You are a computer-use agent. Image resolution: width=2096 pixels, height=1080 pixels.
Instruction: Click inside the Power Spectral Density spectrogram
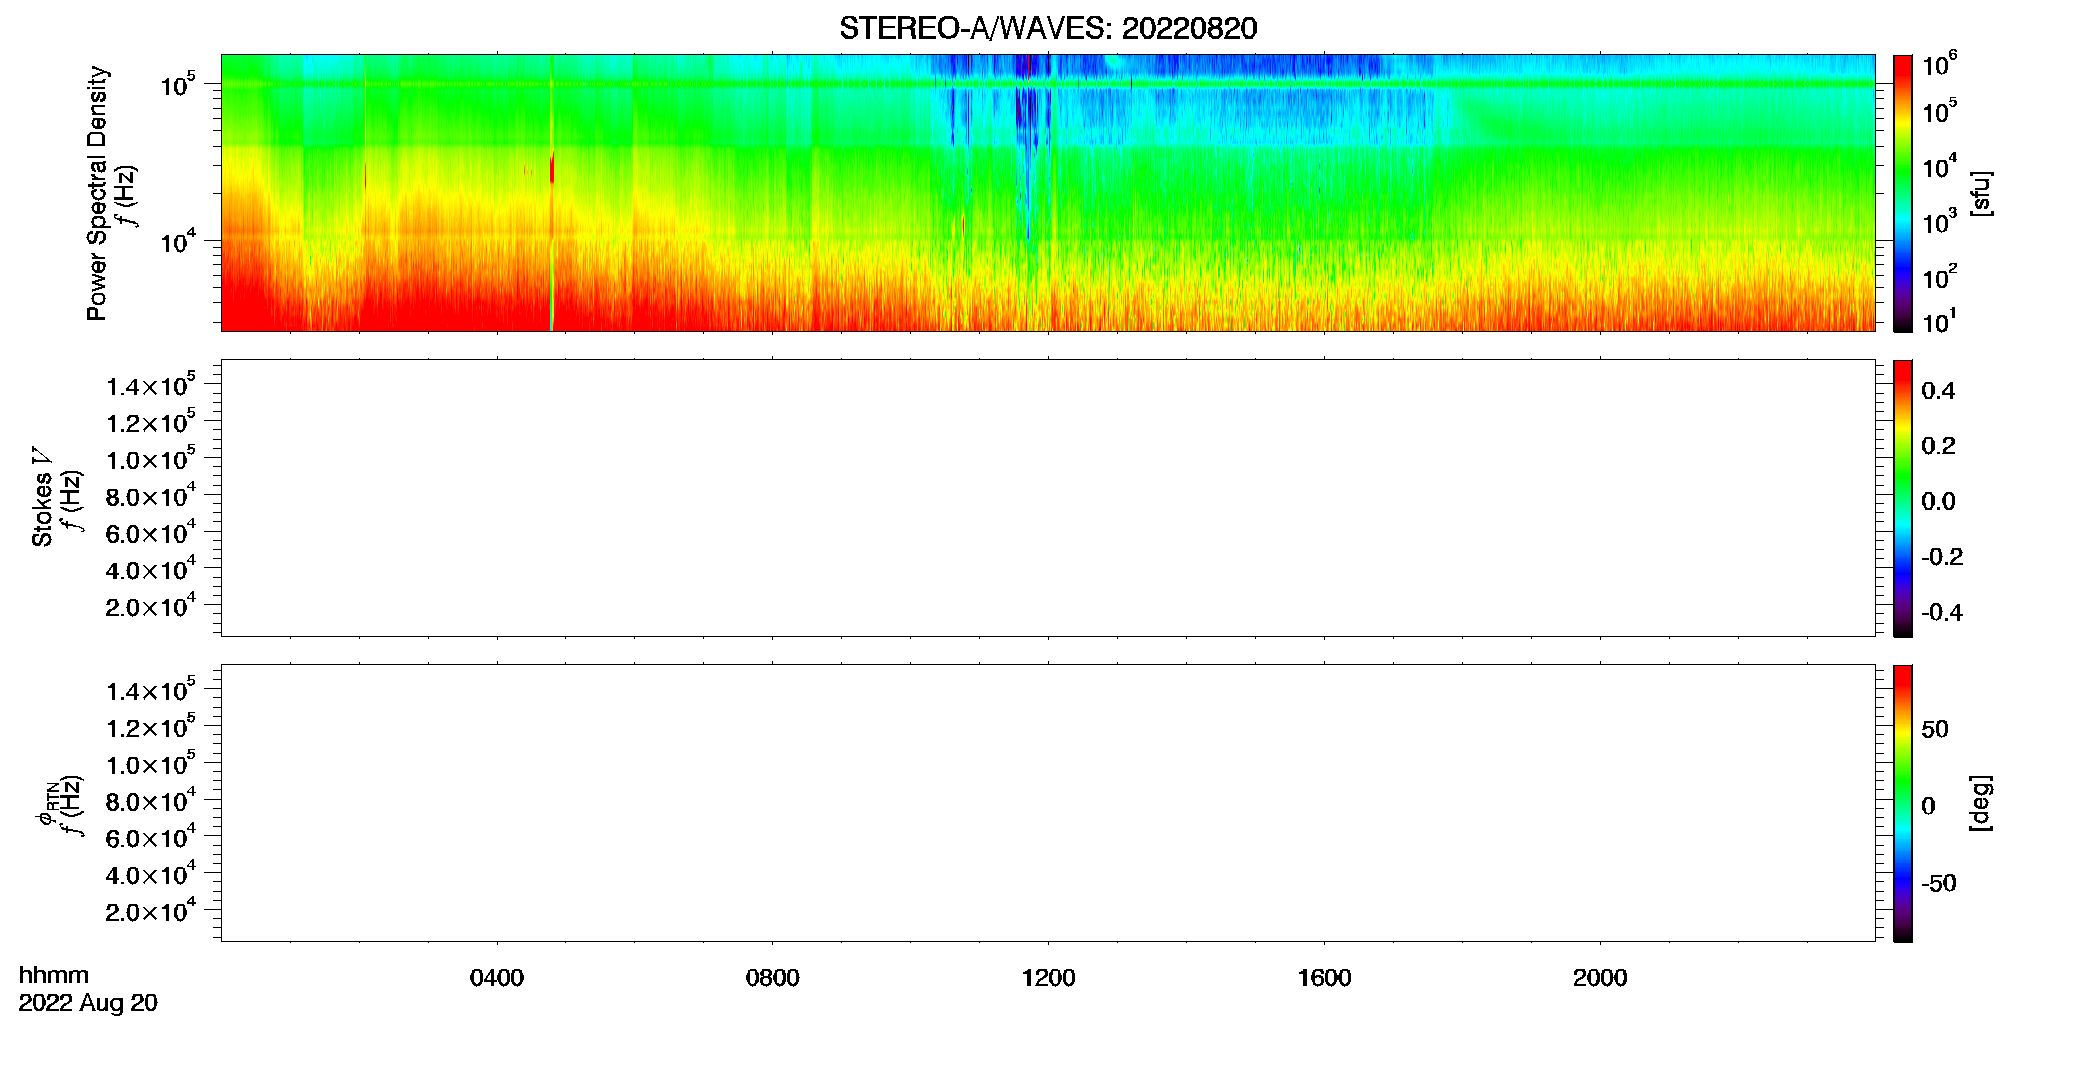point(1048,192)
